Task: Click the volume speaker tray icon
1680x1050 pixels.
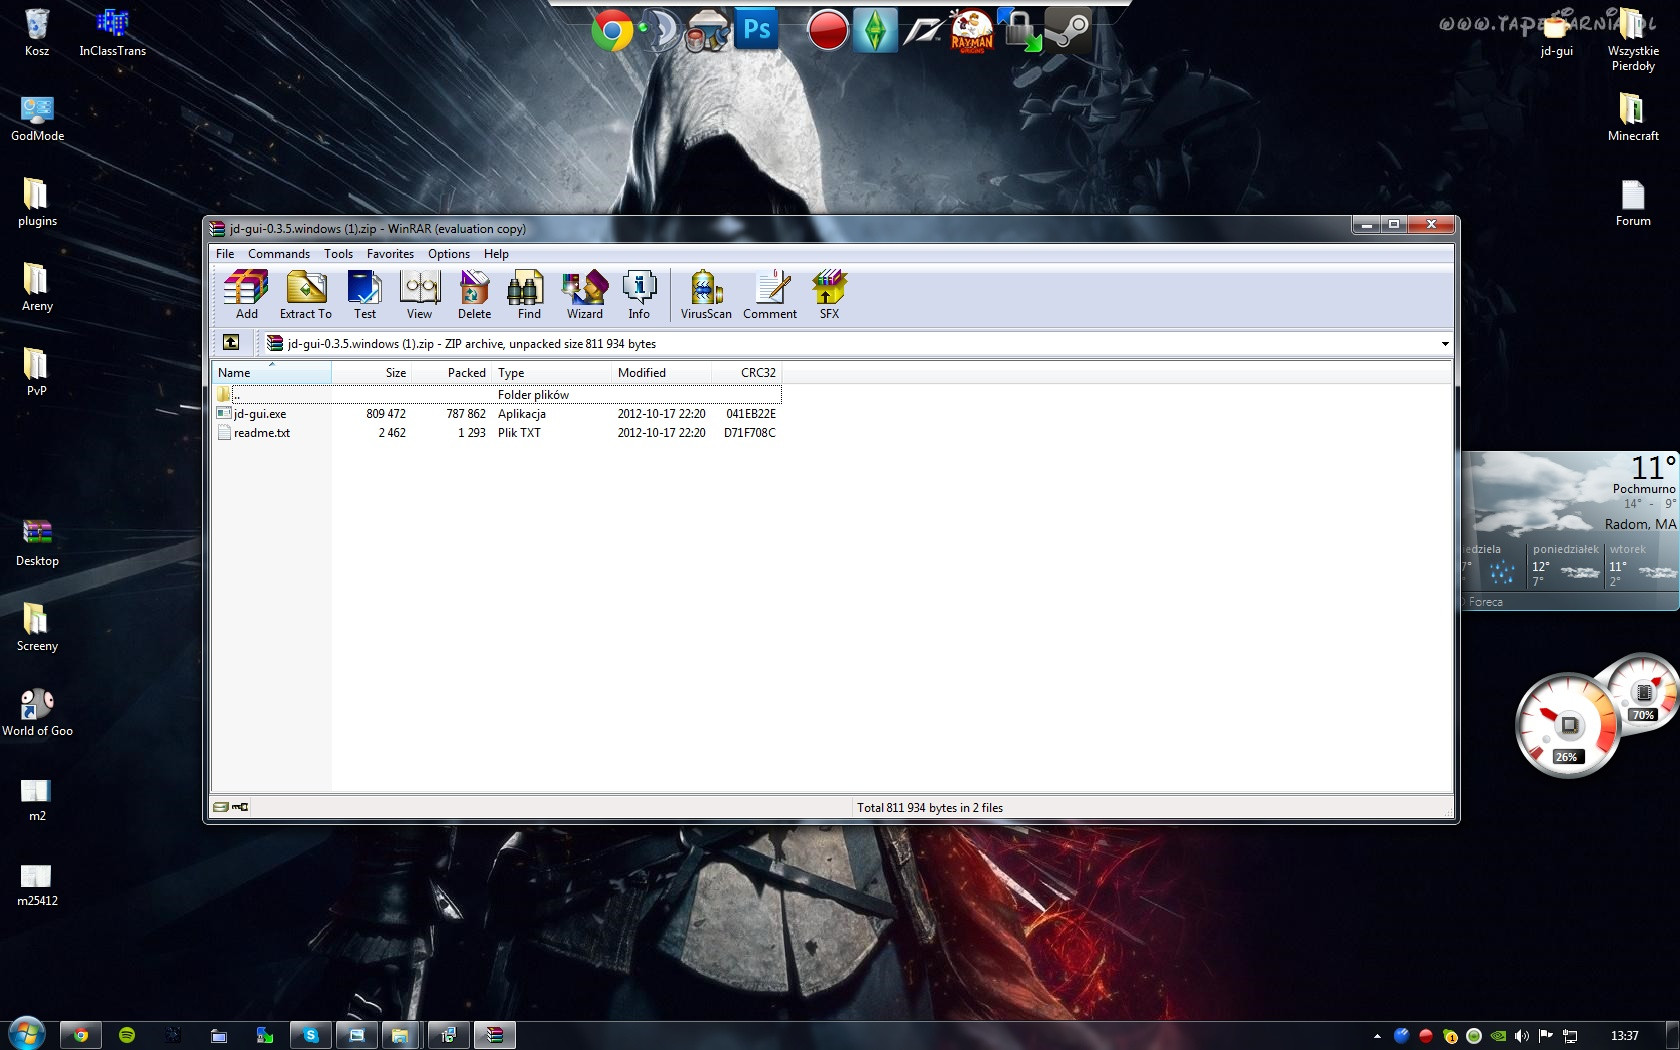Action: pos(1521,1036)
